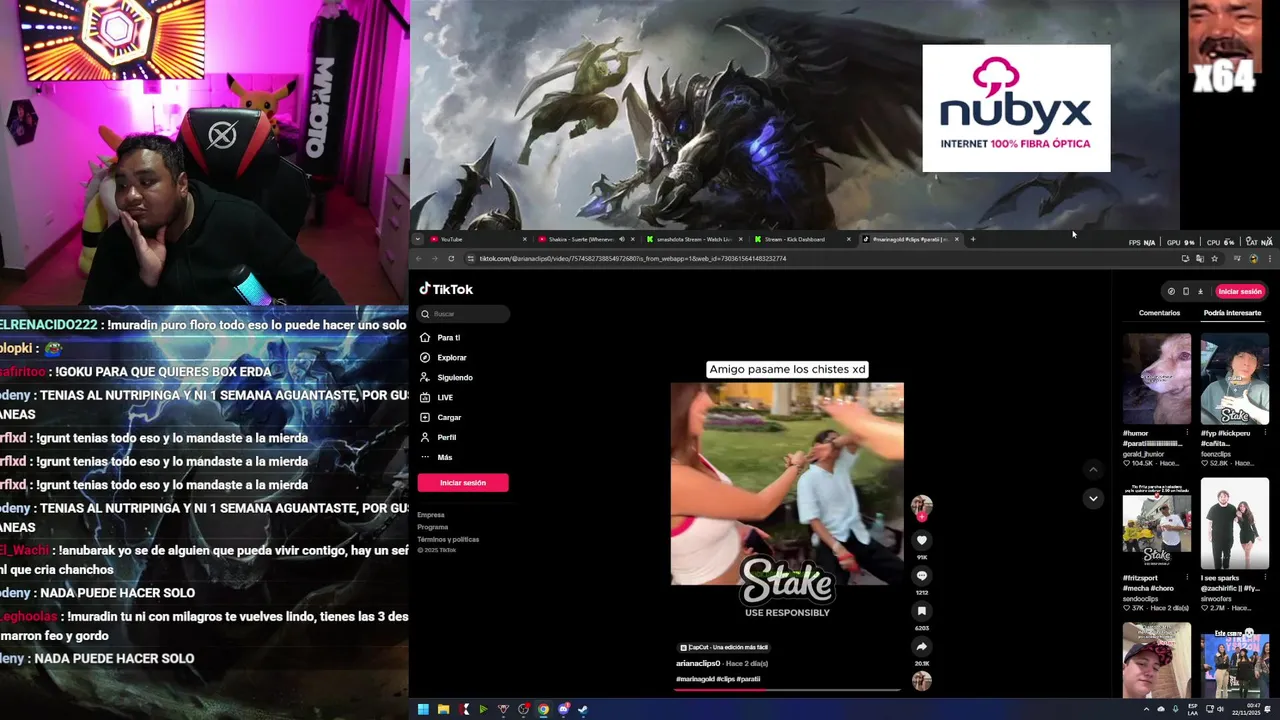Switch to Comentarios tab

coord(1159,313)
